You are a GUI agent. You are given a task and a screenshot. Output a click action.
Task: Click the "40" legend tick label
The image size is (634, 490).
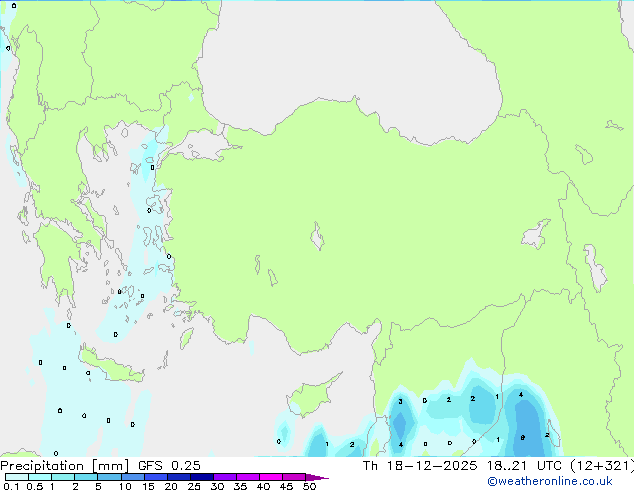click(263, 486)
